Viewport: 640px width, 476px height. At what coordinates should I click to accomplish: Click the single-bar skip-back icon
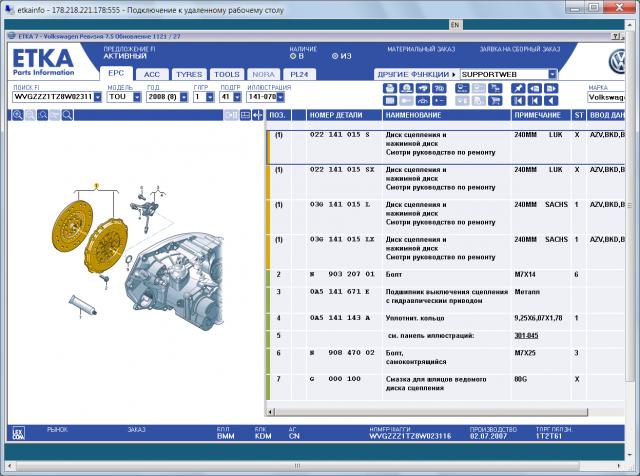(535, 100)
